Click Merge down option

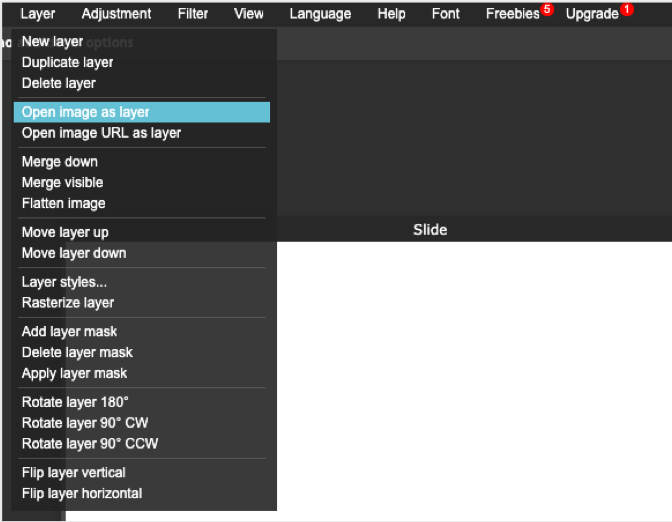tap(60, 161)
